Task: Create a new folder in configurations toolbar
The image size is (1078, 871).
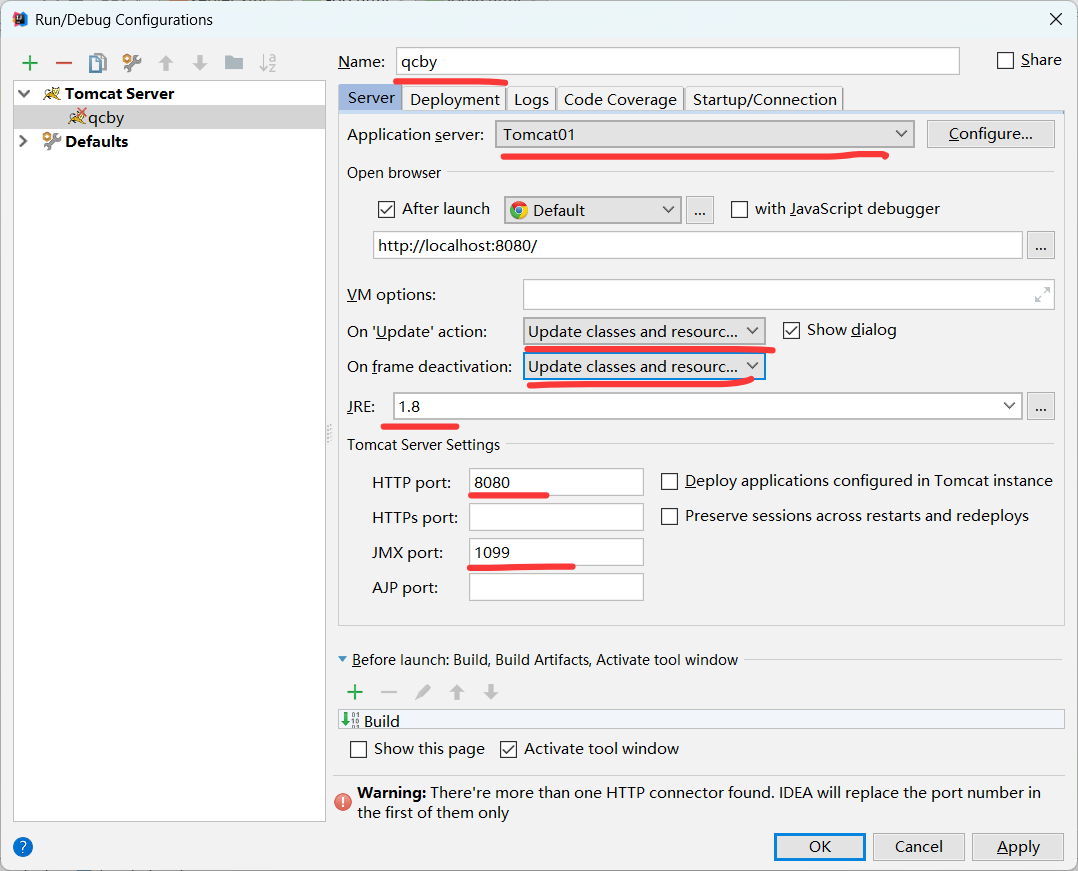Action: tap(234, 63)
